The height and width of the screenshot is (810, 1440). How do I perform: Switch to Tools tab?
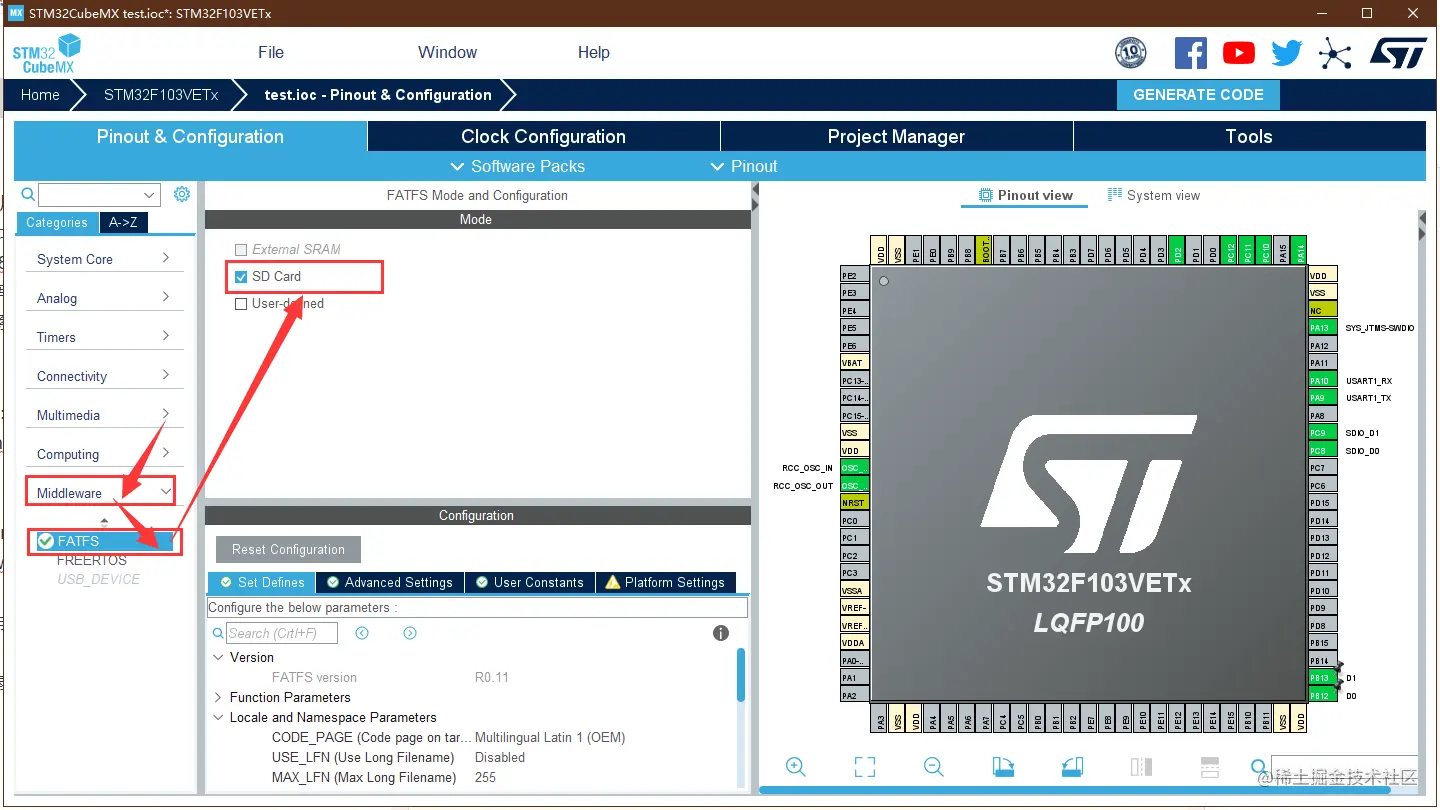click(1249, 137)
